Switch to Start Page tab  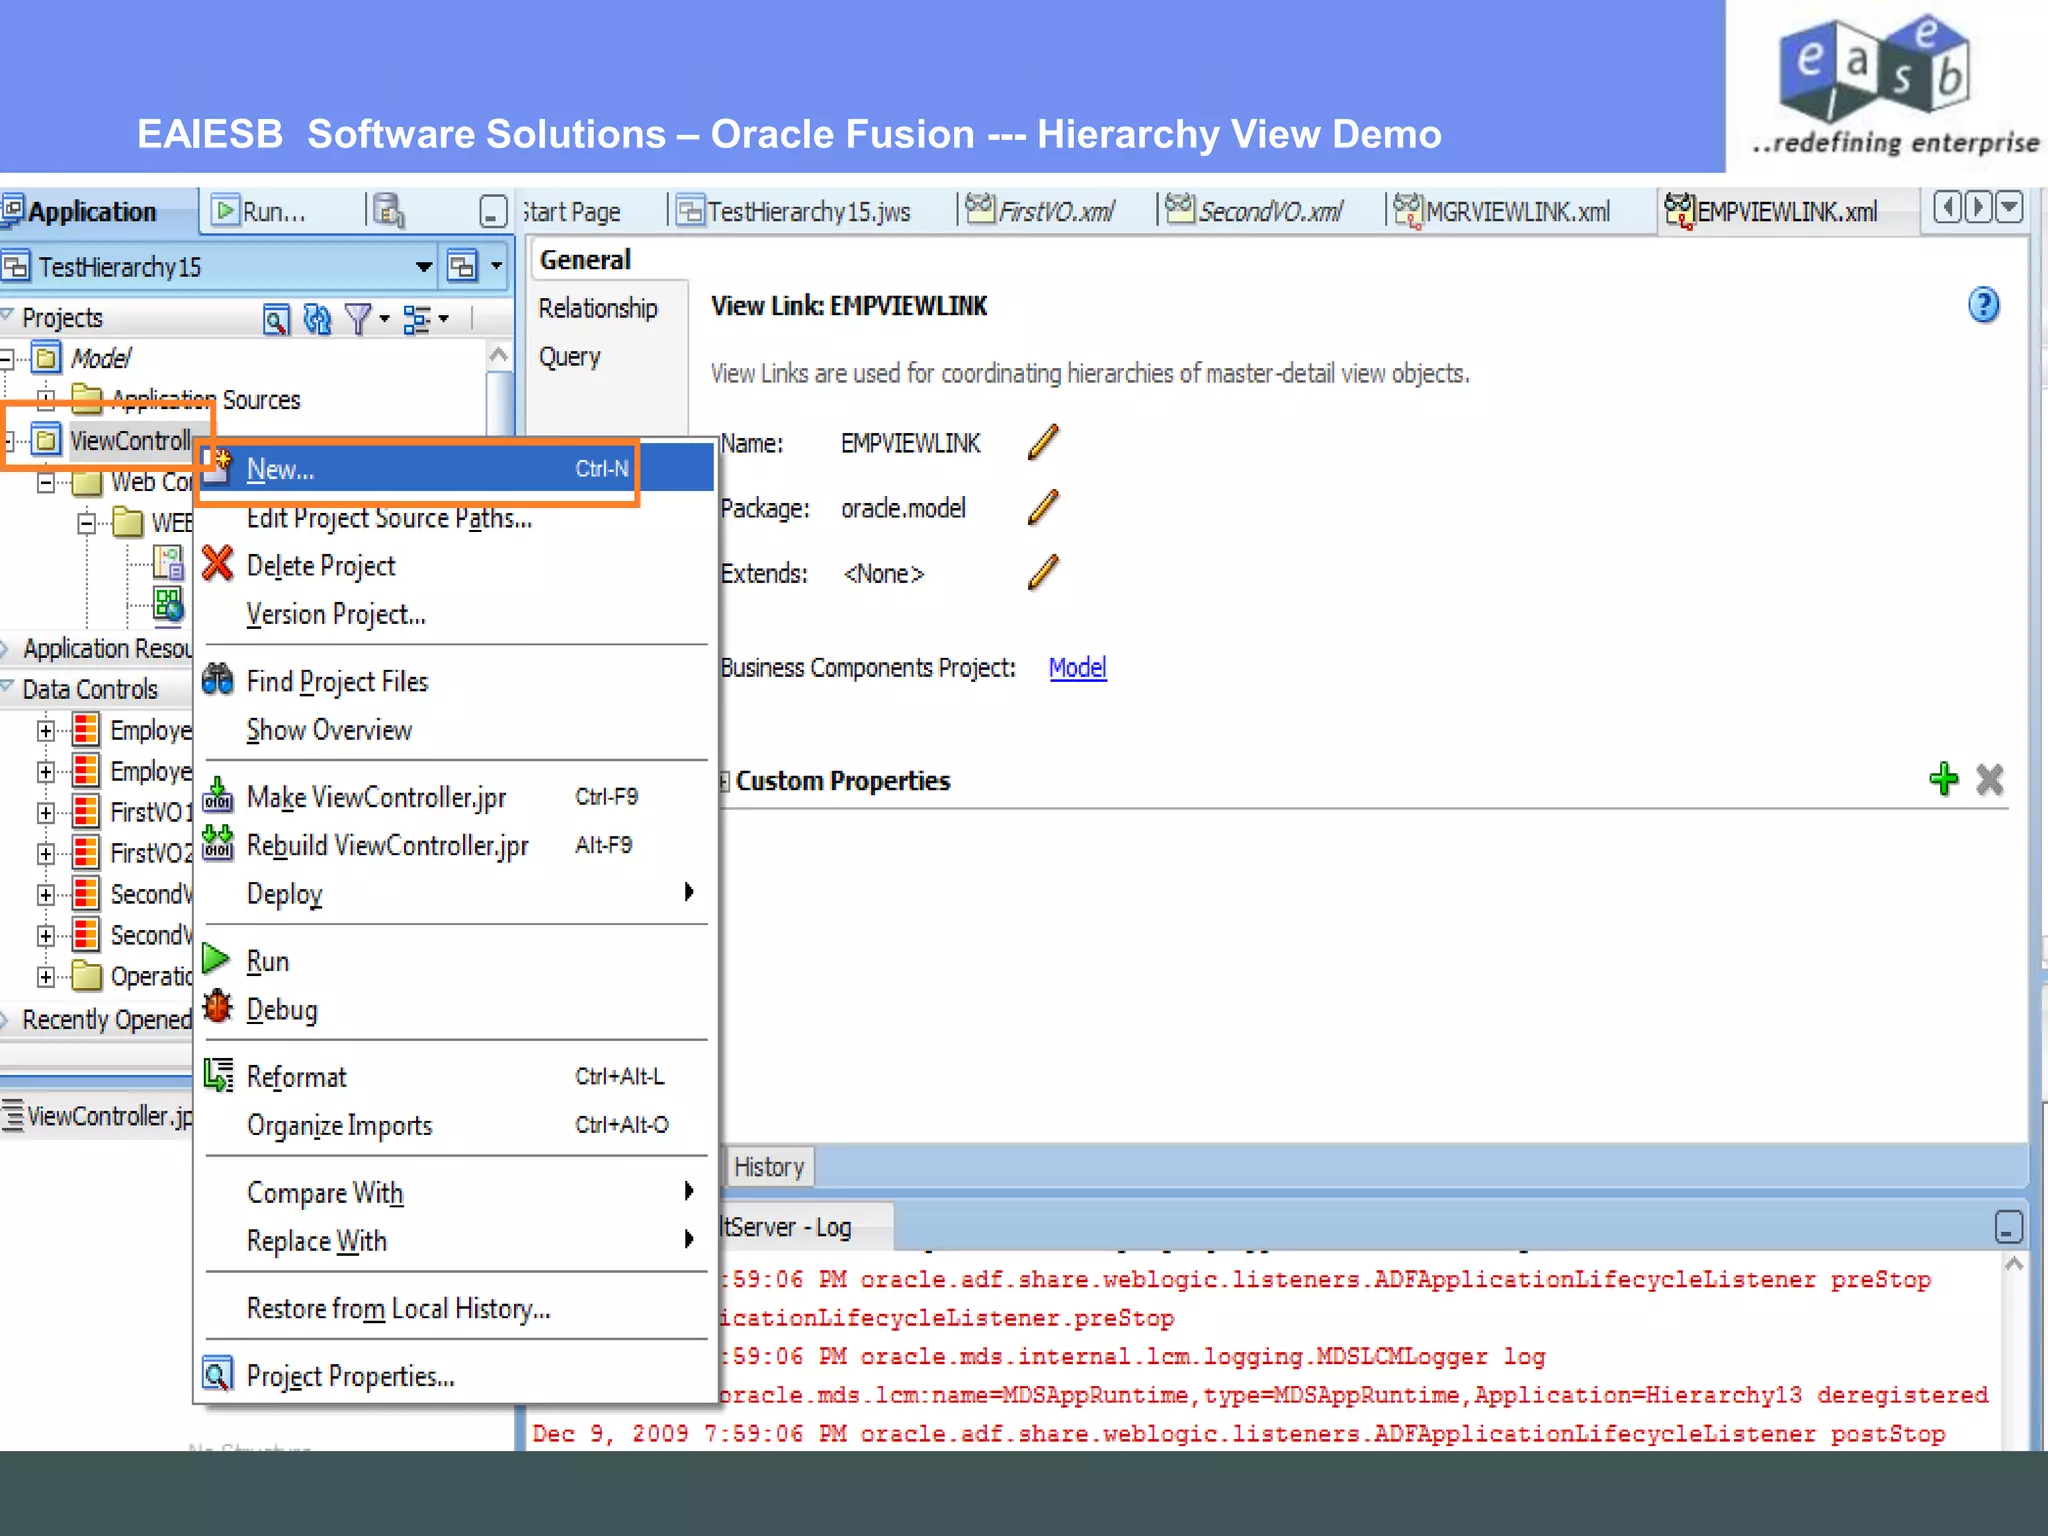571,212
